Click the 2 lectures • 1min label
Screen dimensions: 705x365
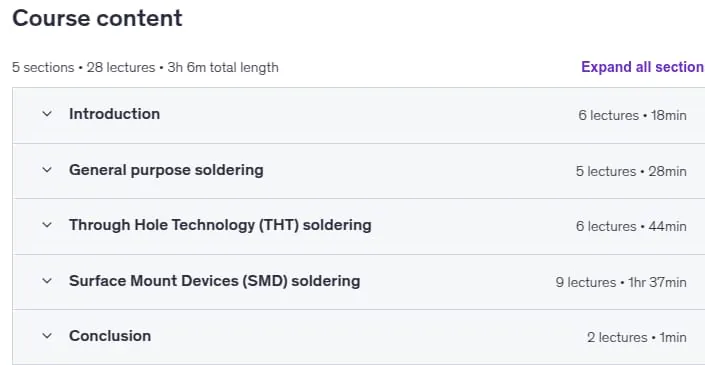click(637, 337)
